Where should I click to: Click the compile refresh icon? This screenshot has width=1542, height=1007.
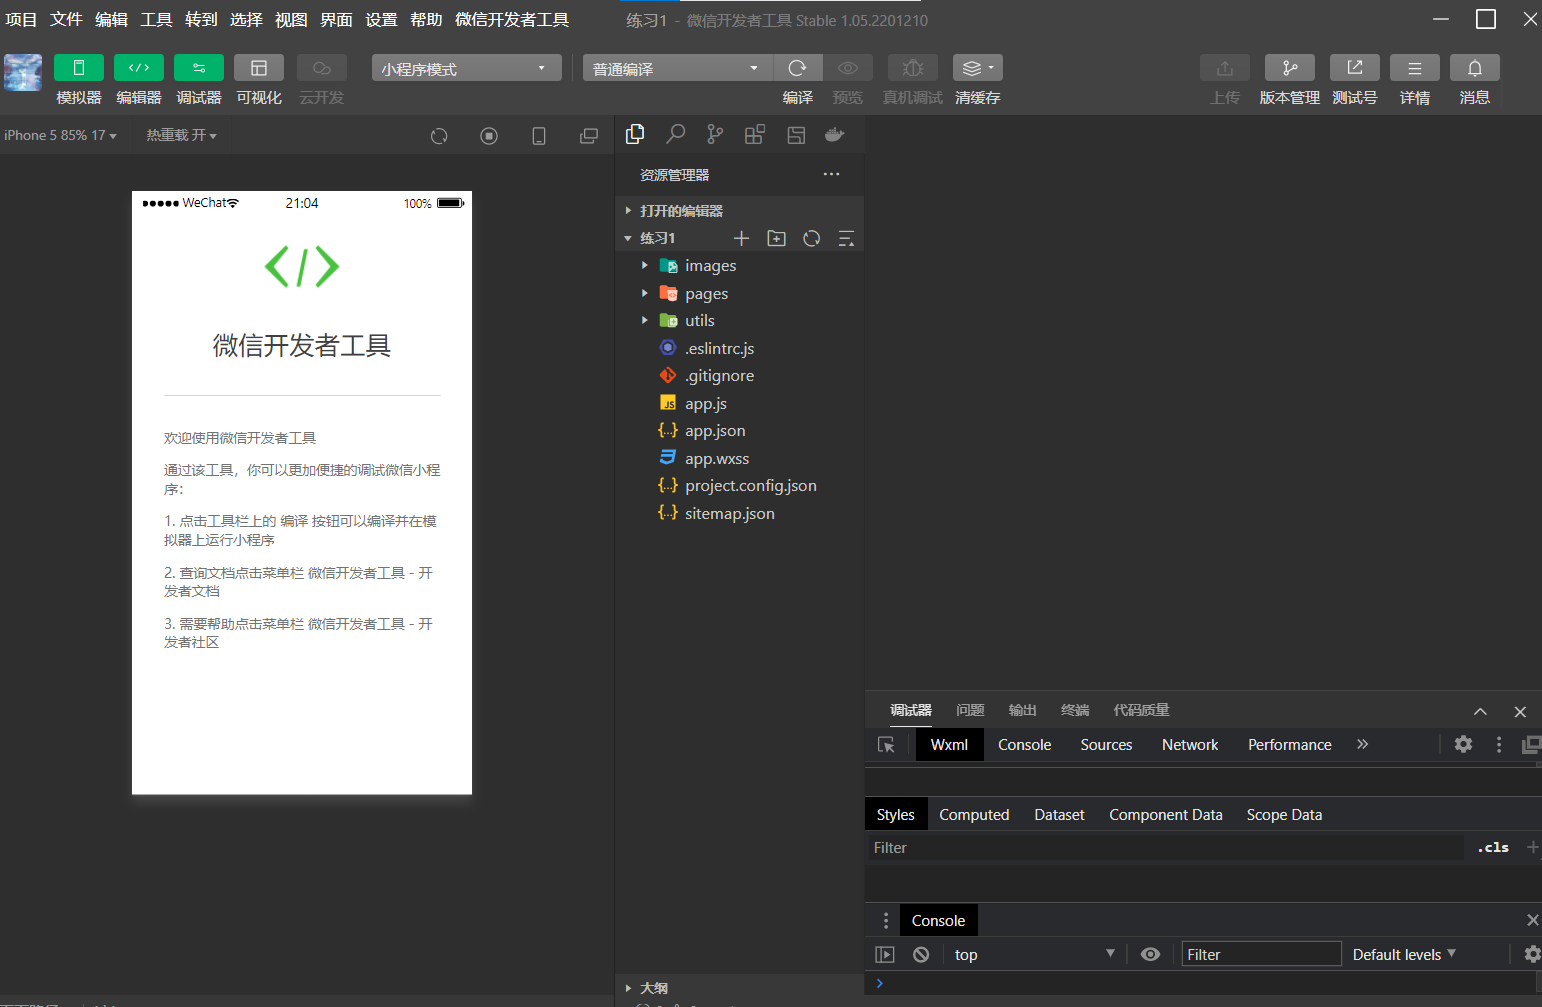797,67
